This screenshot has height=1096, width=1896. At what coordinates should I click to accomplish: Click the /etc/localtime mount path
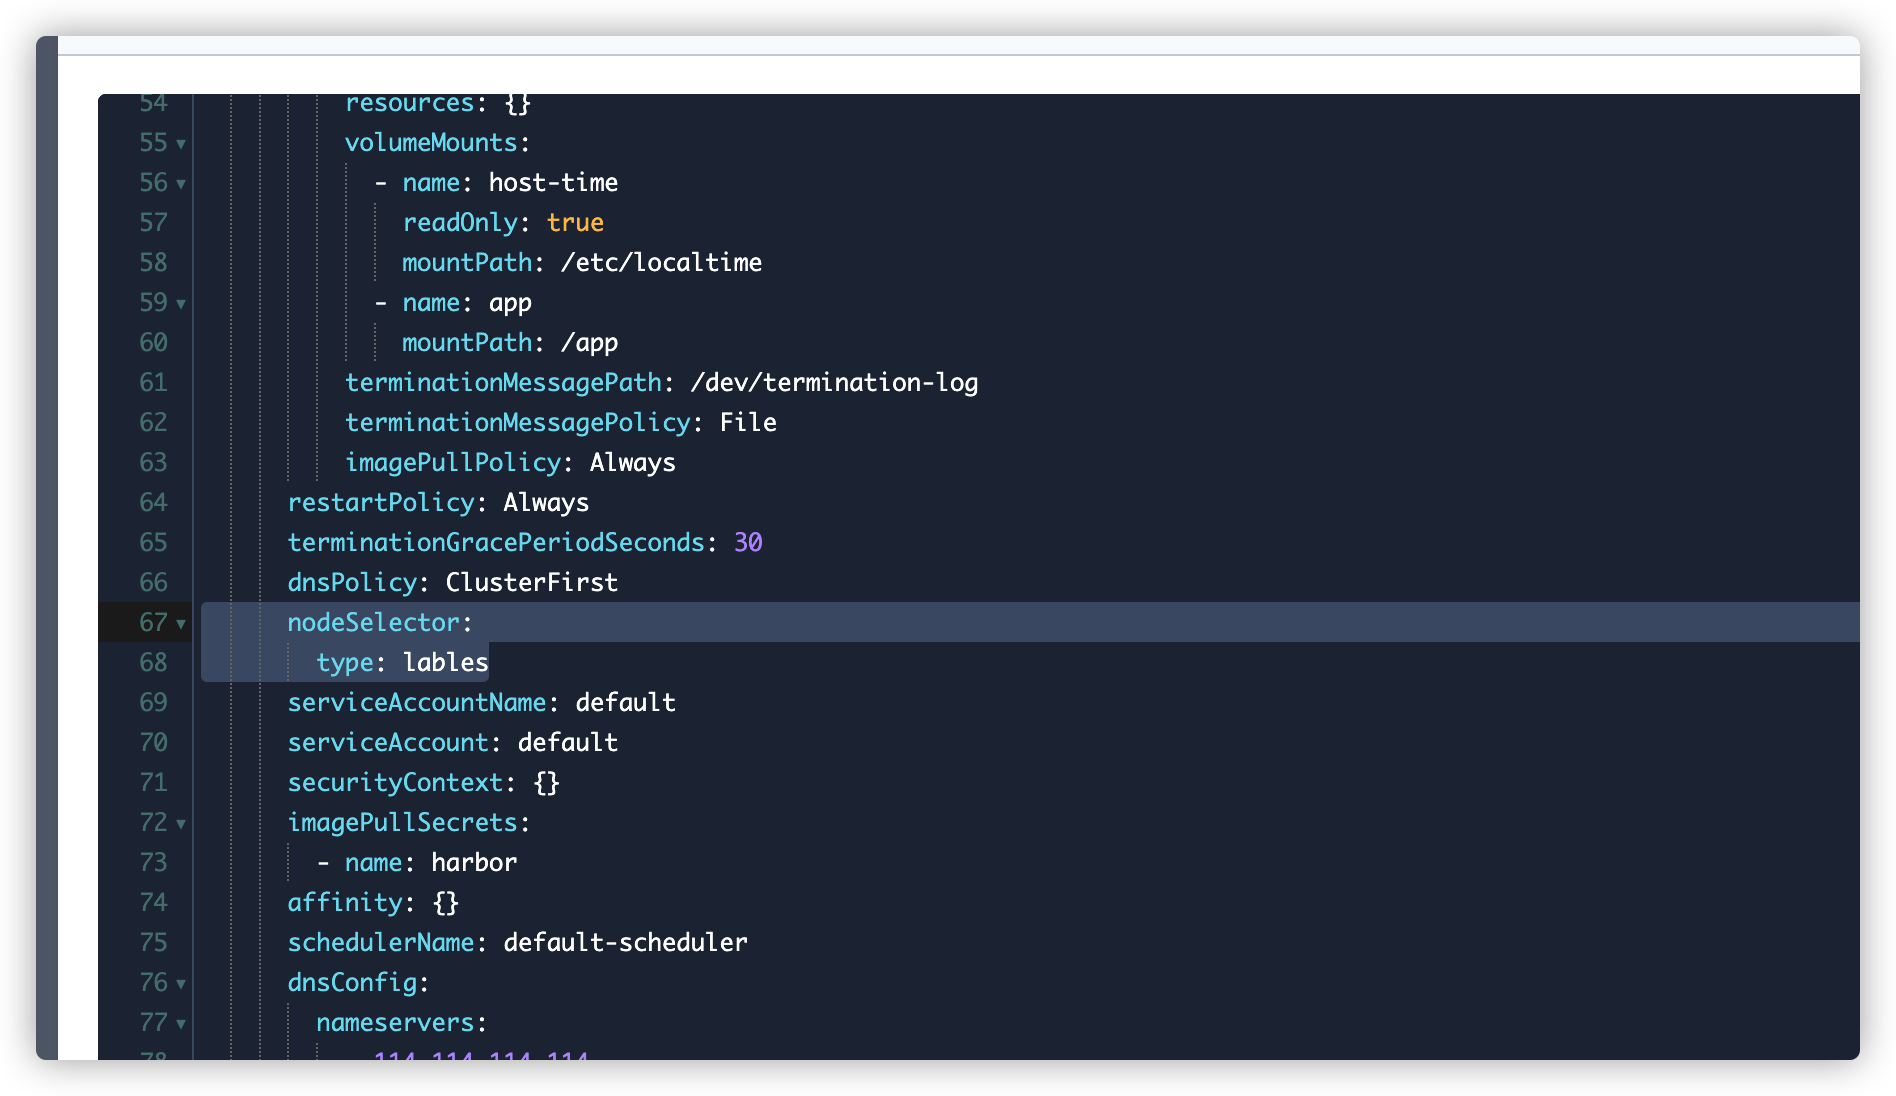[661, 263]
